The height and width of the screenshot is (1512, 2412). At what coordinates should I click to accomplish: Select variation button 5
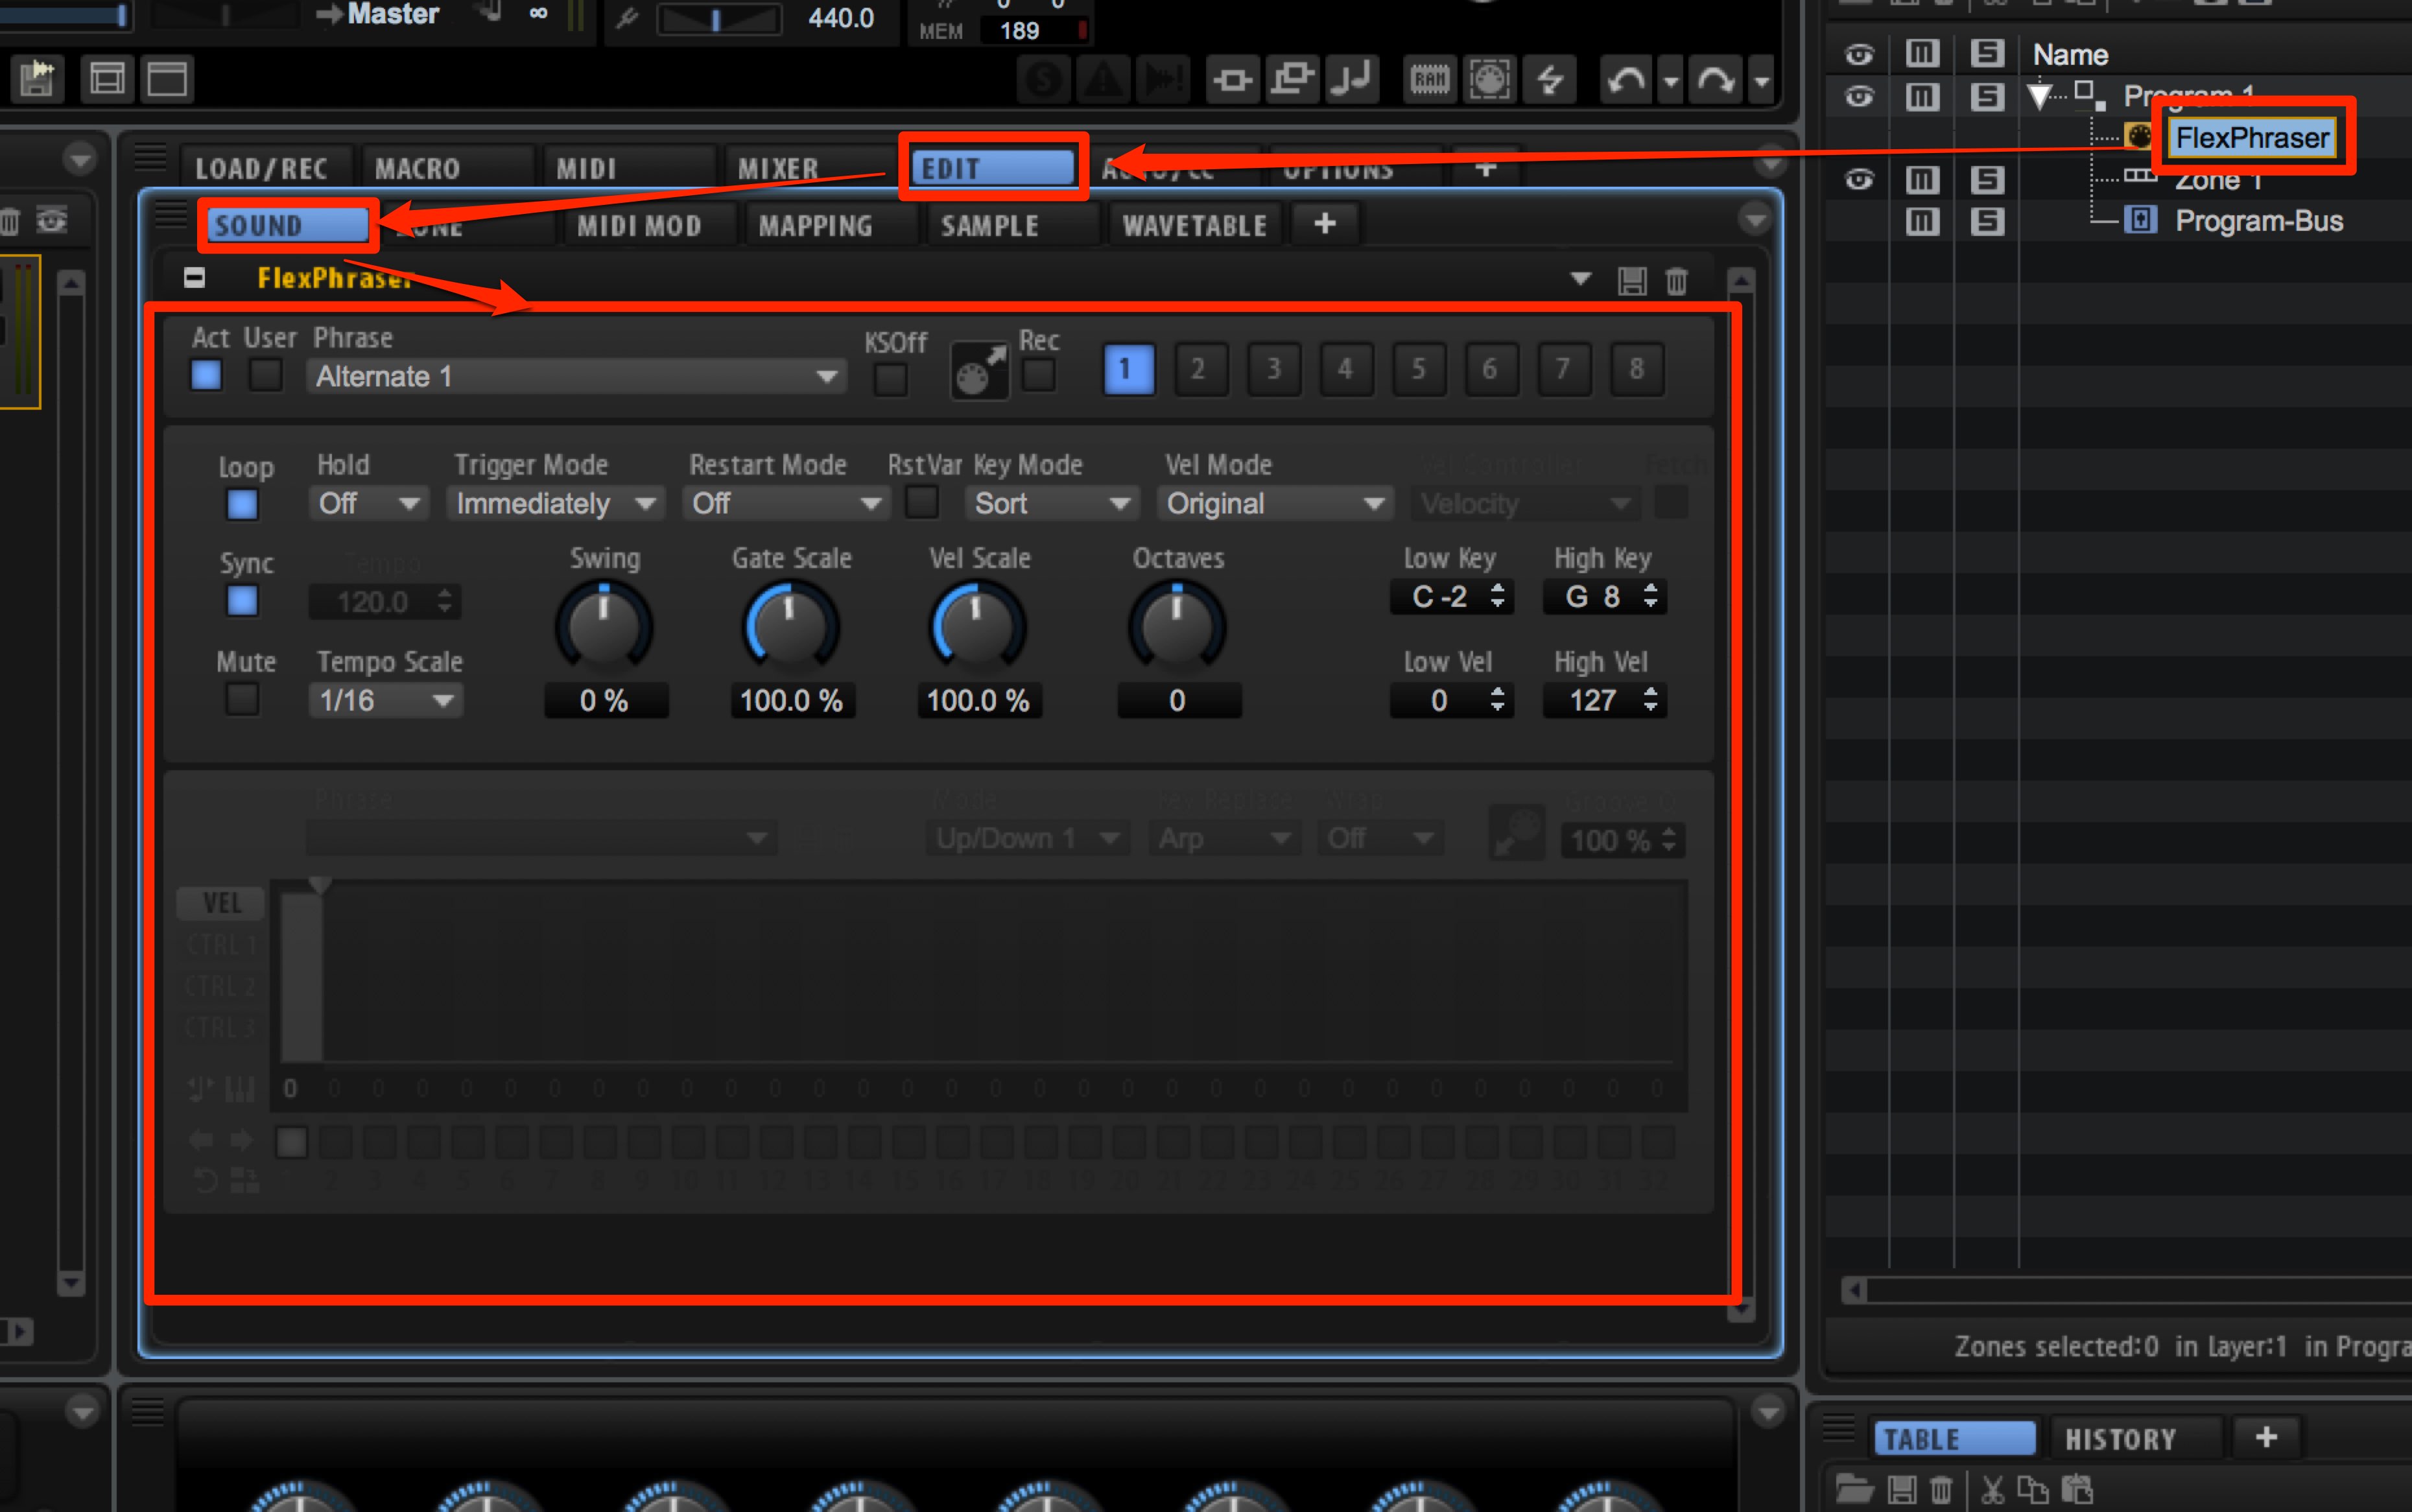[1418, 370]
